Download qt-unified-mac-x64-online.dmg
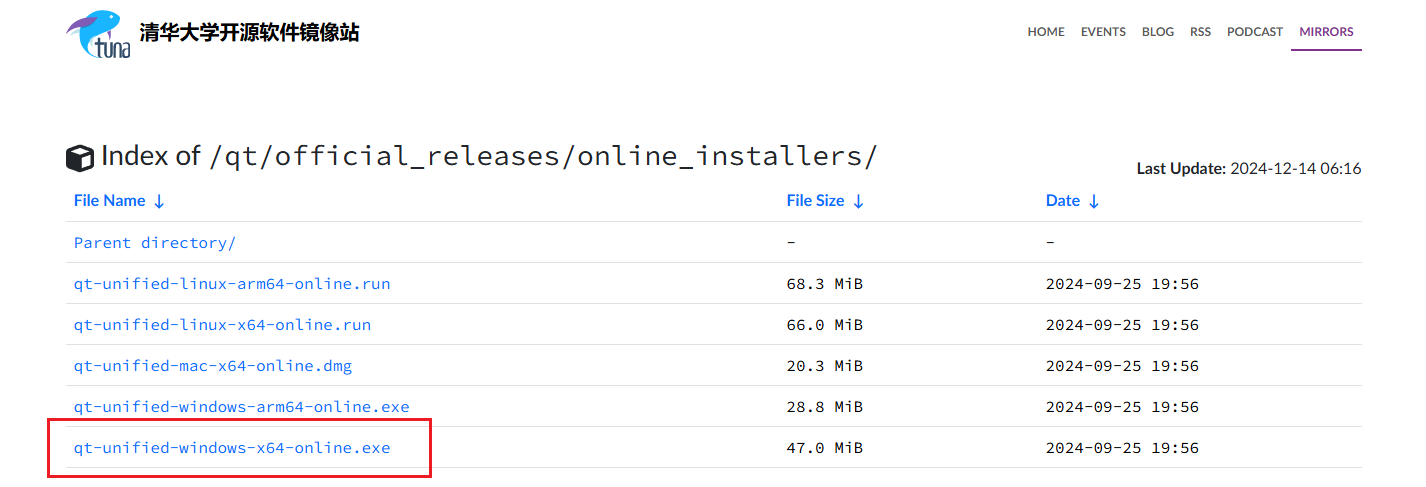Image resolution: width=1426 pixels, height=487 pixels. 213,366
